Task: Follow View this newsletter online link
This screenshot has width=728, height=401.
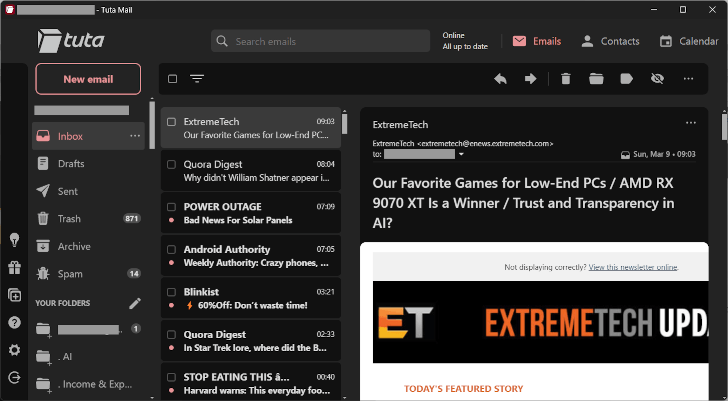Action: click(x=633, y=267)
